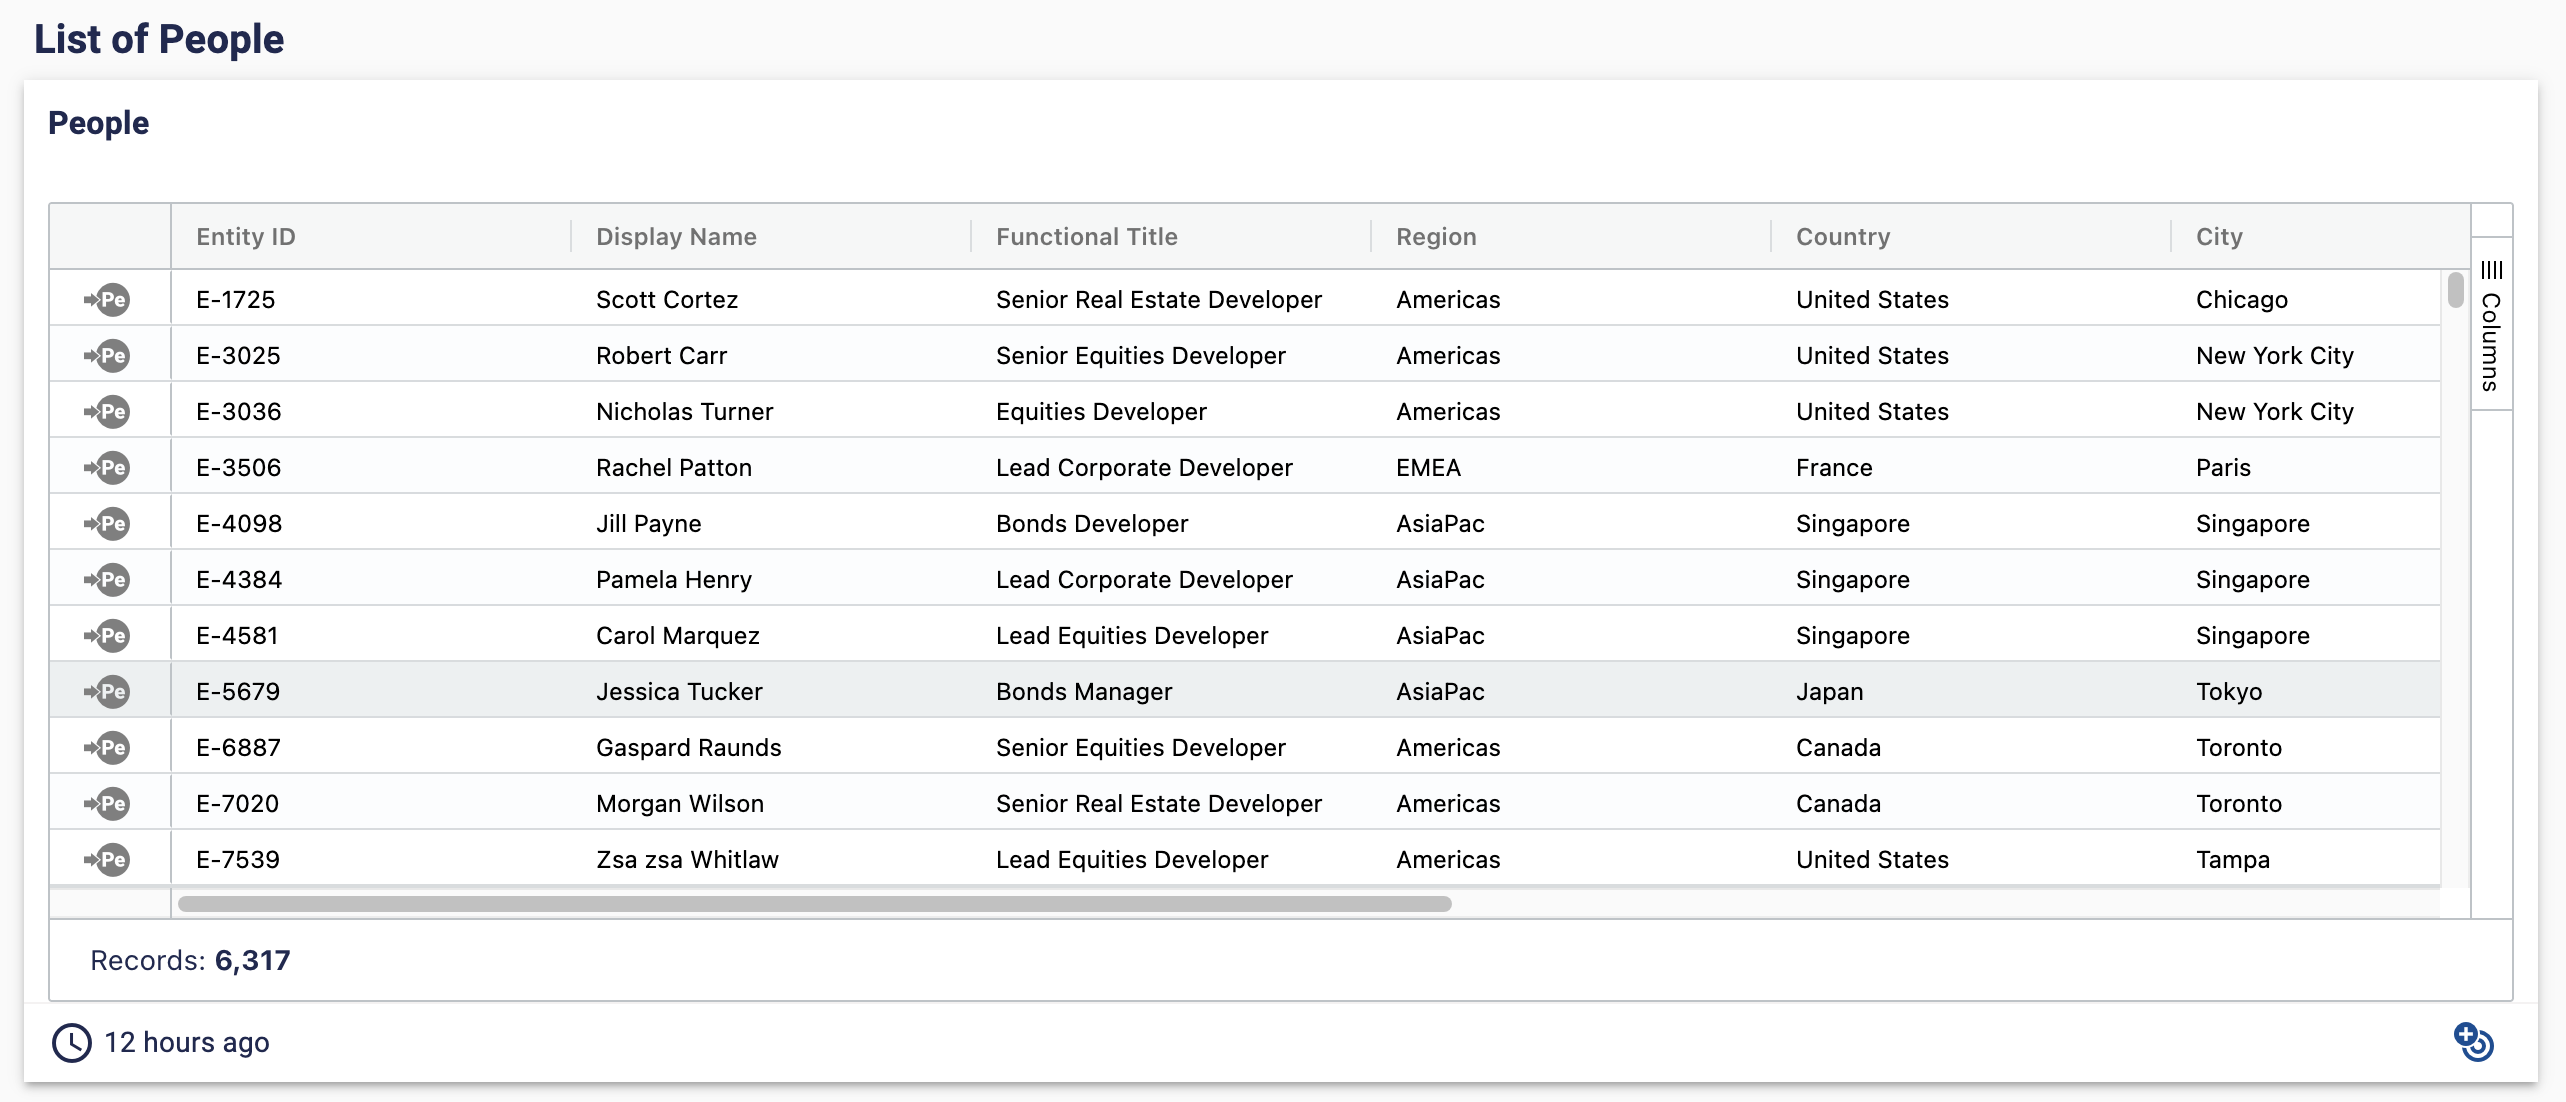Open the person entity icon for Jill Payne
This screenshot has width=2566, height=1102.
tap(107, 523)
